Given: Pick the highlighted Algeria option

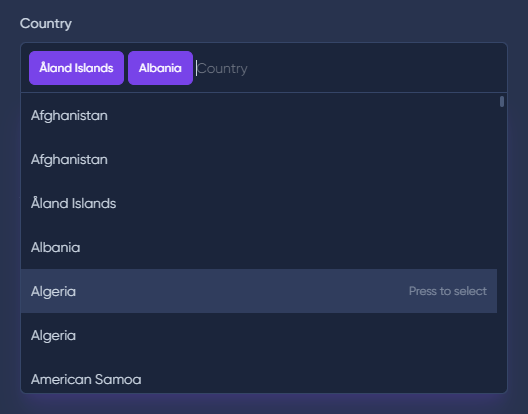Looking at the screenshot, I should (x=259, y=291).
